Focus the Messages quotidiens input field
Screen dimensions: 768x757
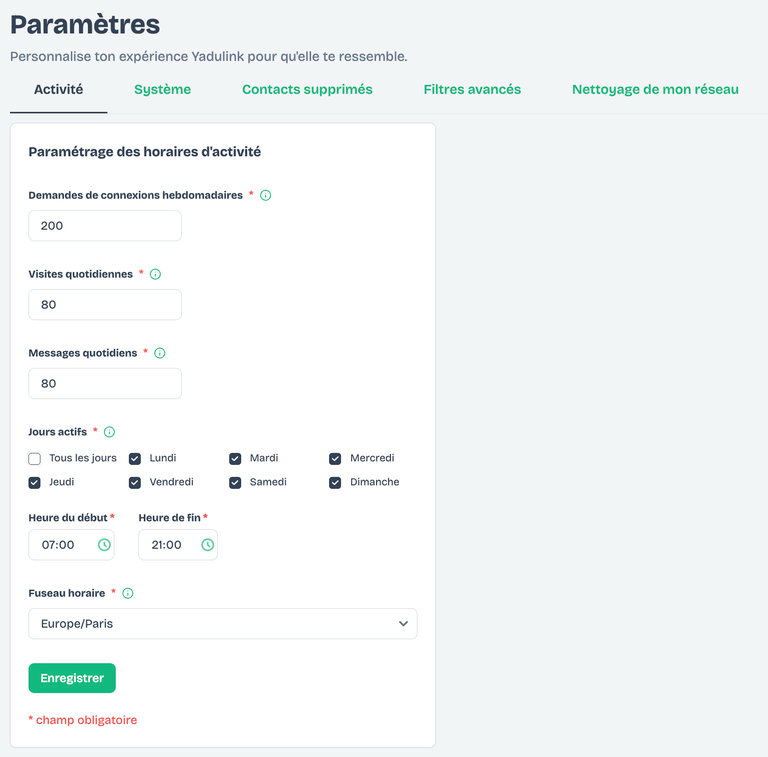[x=105, y=384]
